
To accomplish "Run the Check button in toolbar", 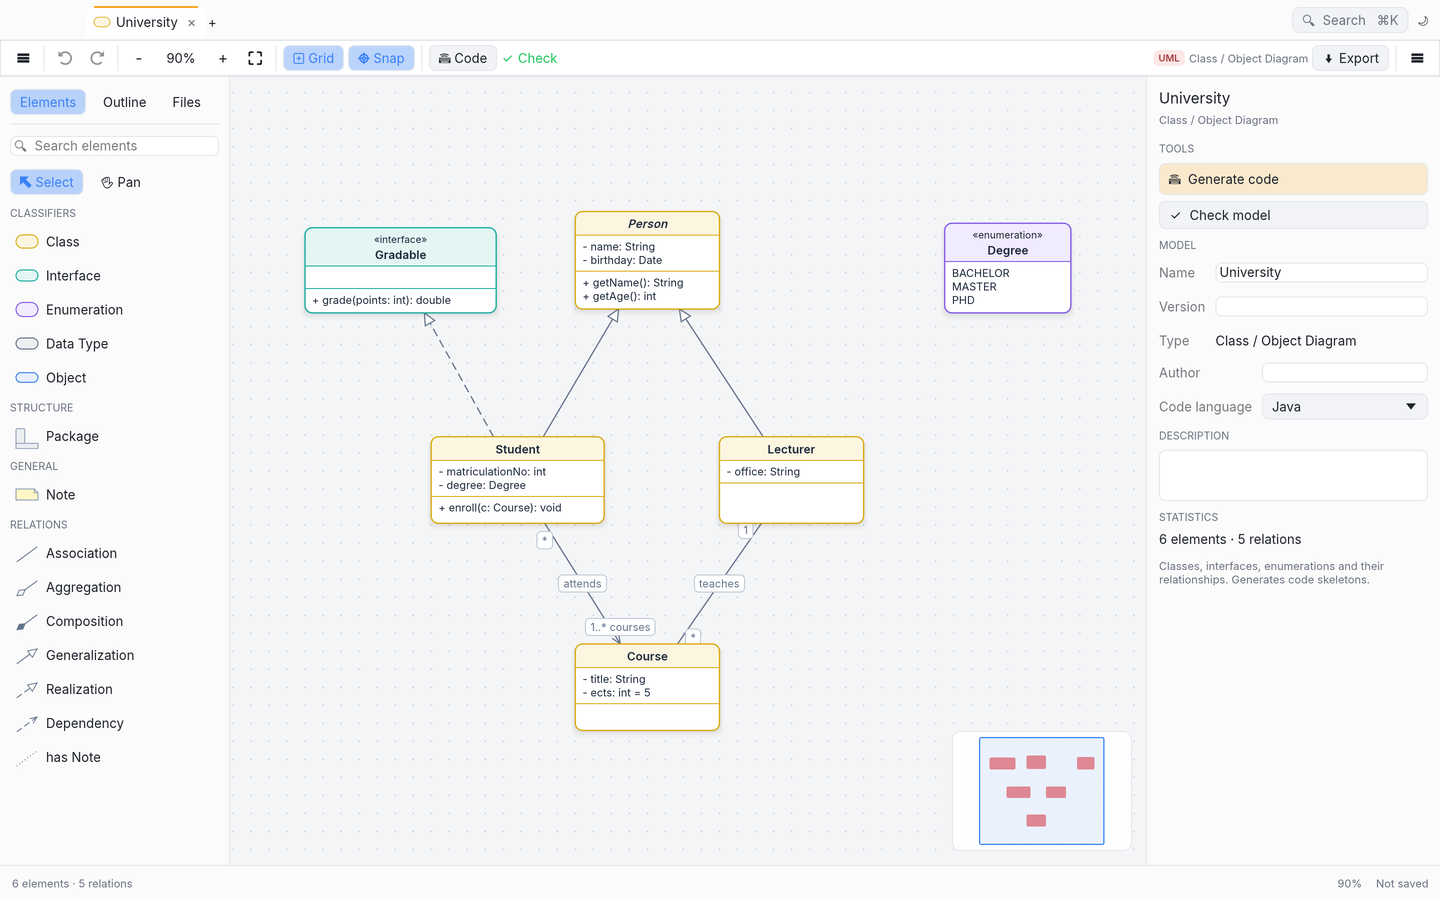I will (530, 58).
